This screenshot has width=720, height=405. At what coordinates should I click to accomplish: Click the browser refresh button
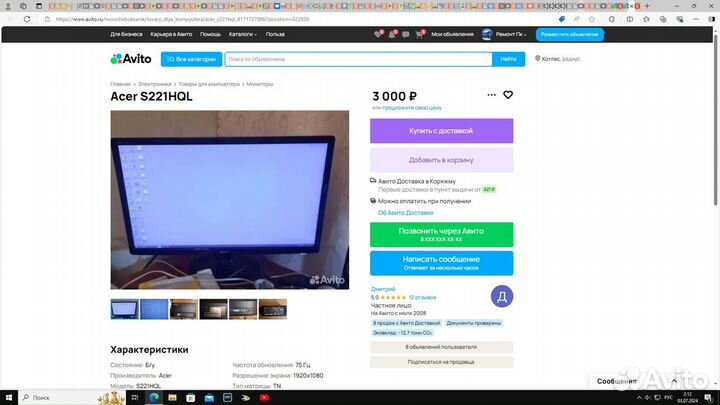pyautogui.click(x=27, y=19)
